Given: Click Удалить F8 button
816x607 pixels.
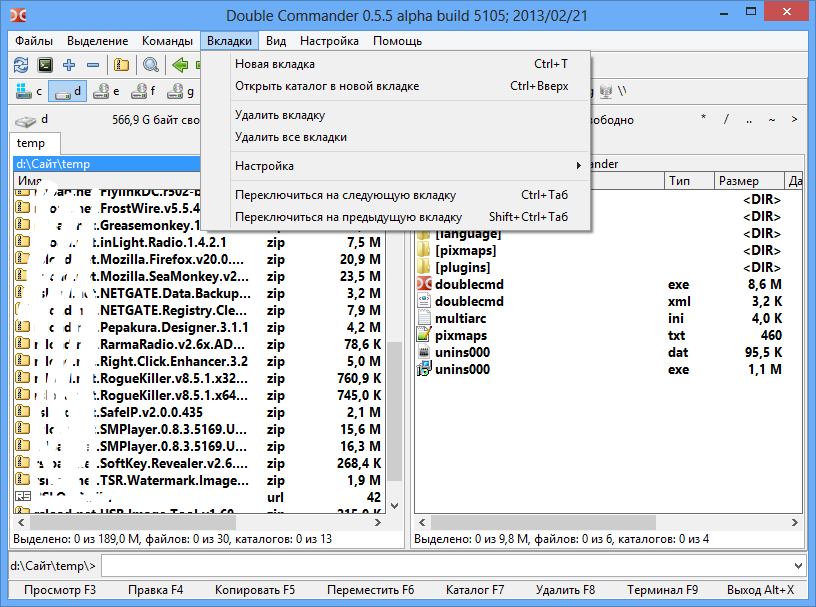Looking at the screenshot, I should tap(565, 590).
